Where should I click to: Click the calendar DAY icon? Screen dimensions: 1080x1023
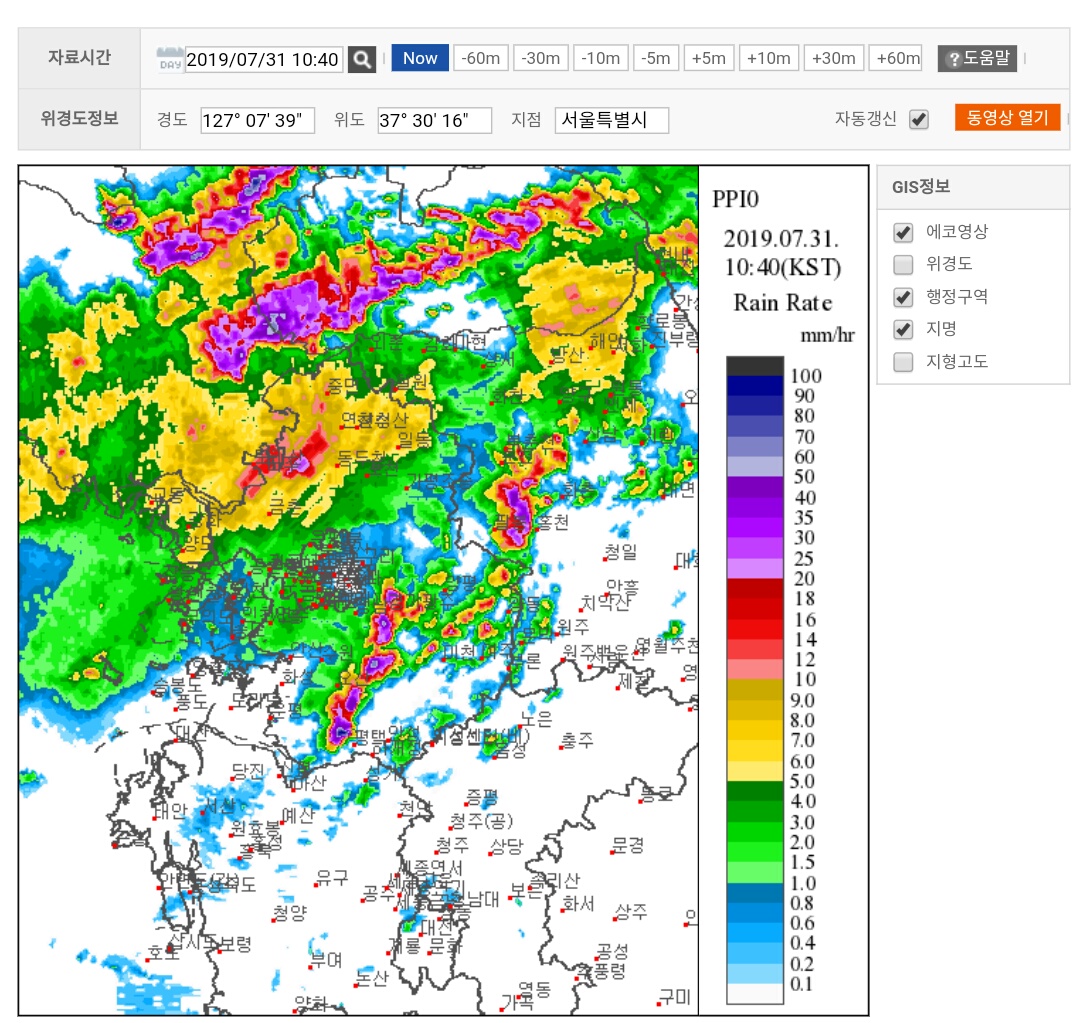click(170, 59)
